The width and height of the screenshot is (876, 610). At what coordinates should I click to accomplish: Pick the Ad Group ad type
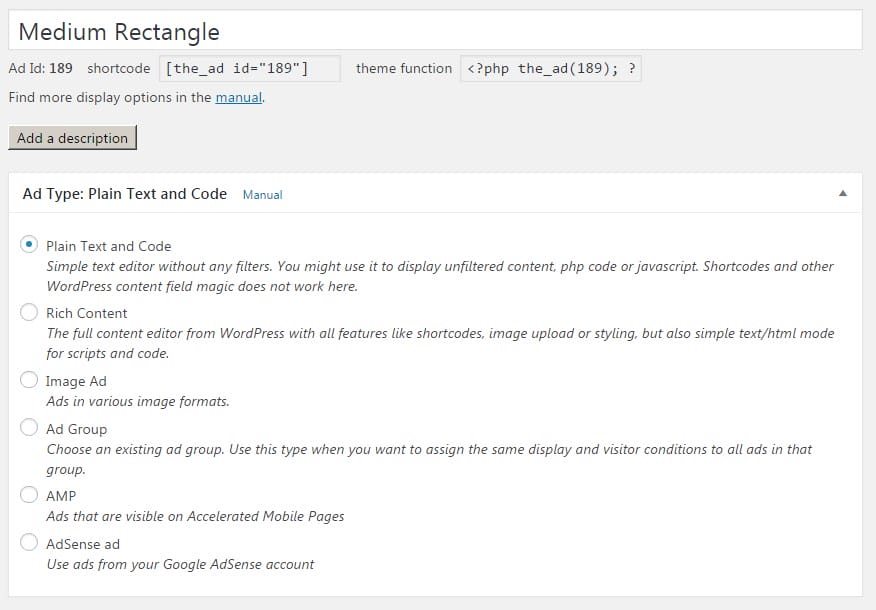pos(29,428)
